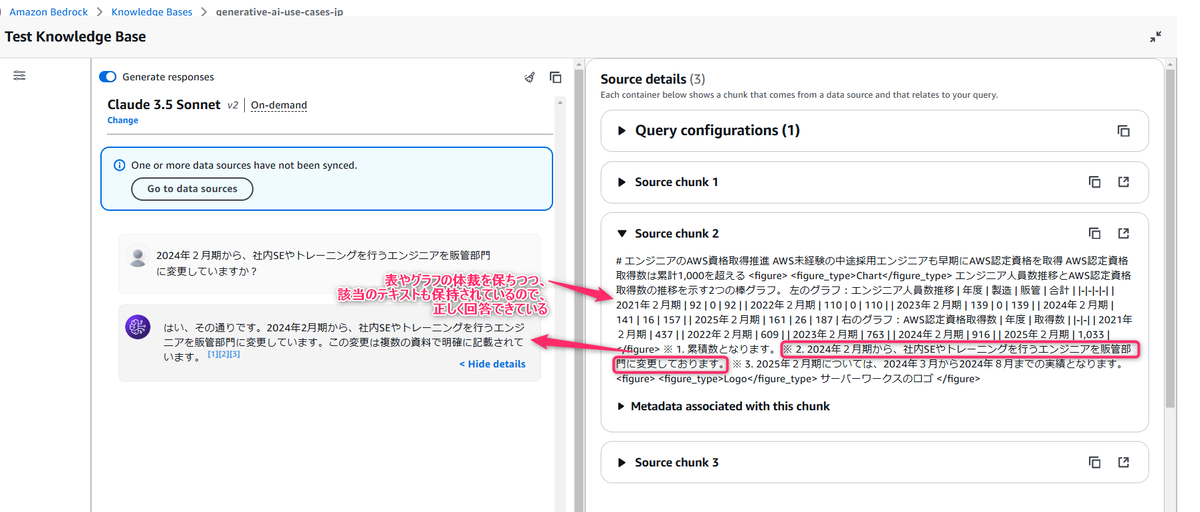Copy Source chunk 3 content
This screenshot has height=512, width=1200.
1095,463
